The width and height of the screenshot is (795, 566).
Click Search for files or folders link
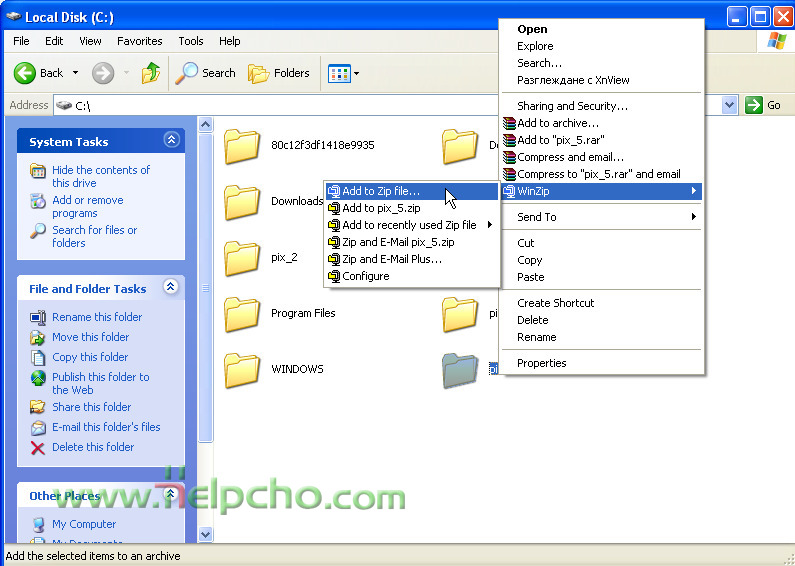tap(94, 236)
